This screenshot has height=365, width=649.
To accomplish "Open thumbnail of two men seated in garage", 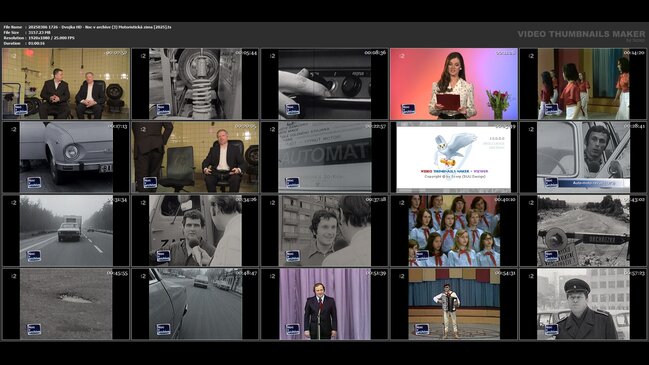I will coord(66,84).
